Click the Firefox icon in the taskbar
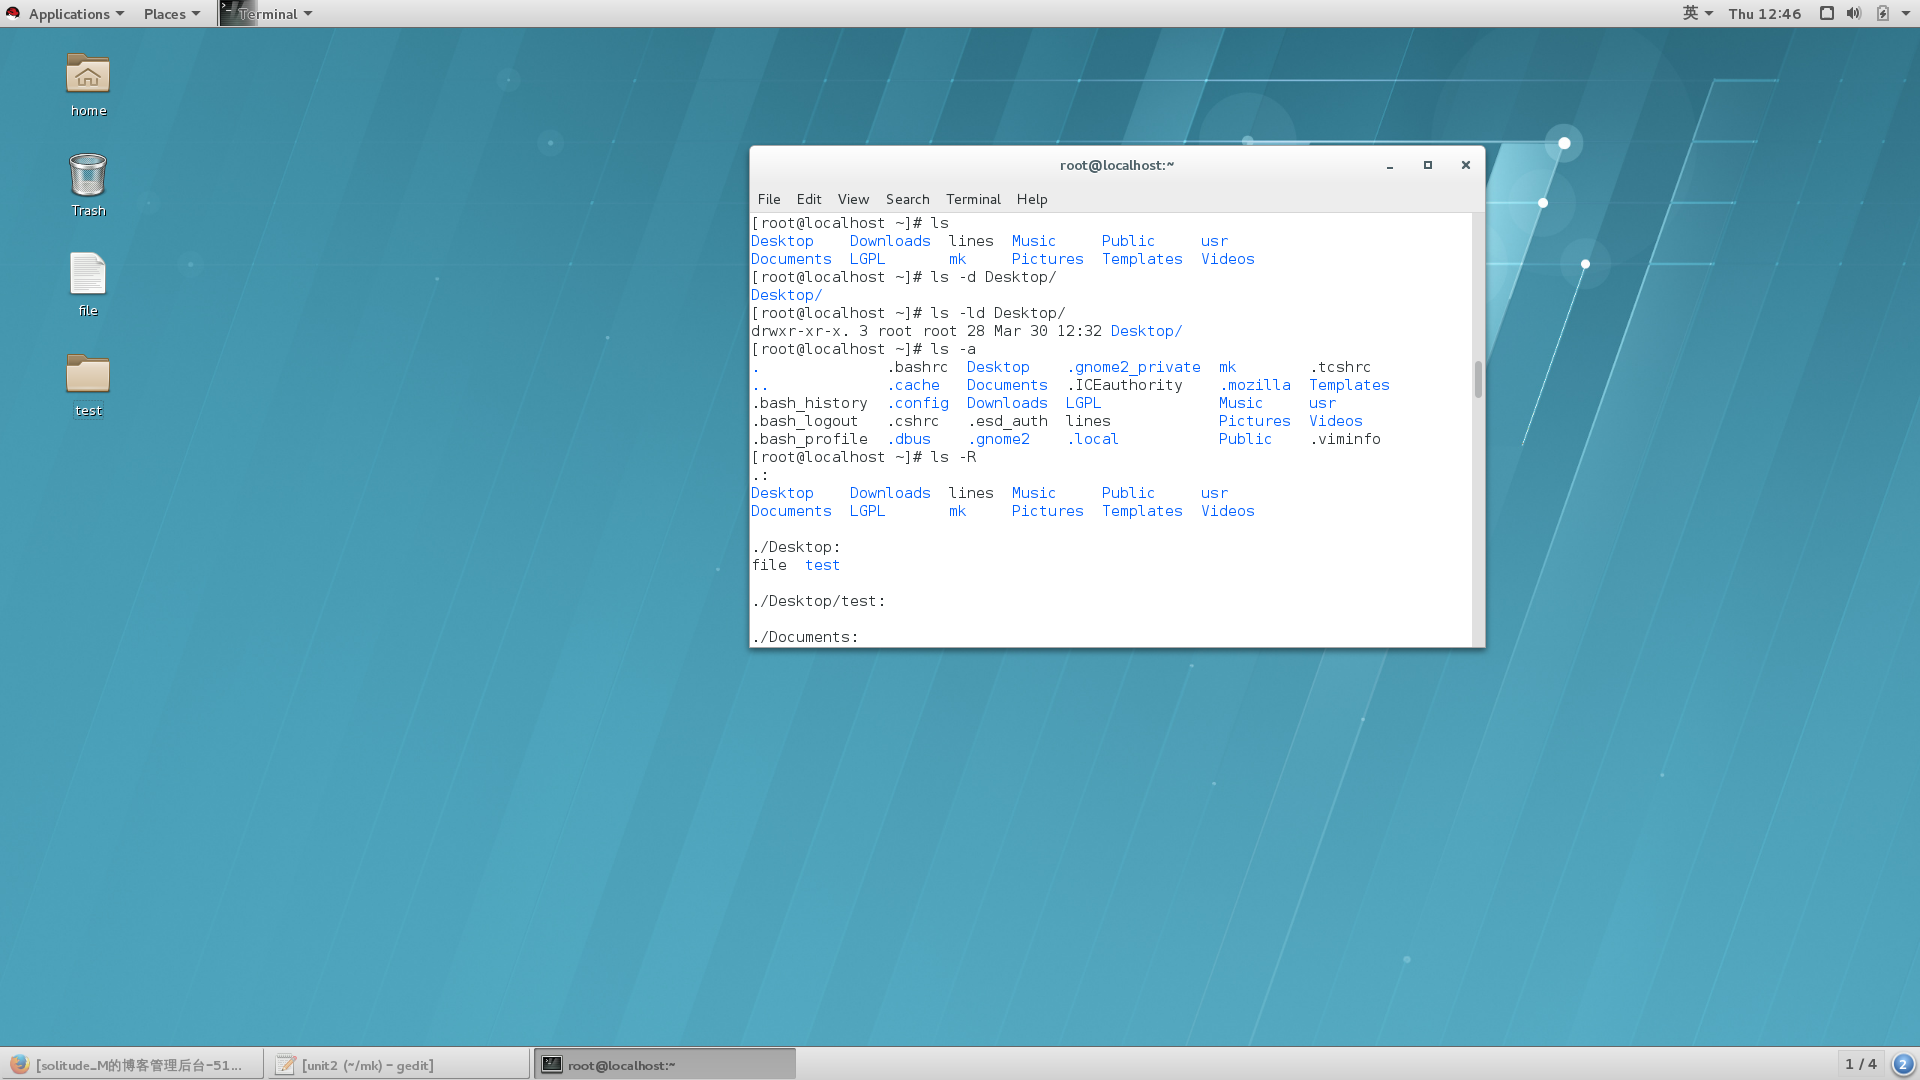The height and width of the screenshot is (1080, 1920). (x=19, y=1065)
